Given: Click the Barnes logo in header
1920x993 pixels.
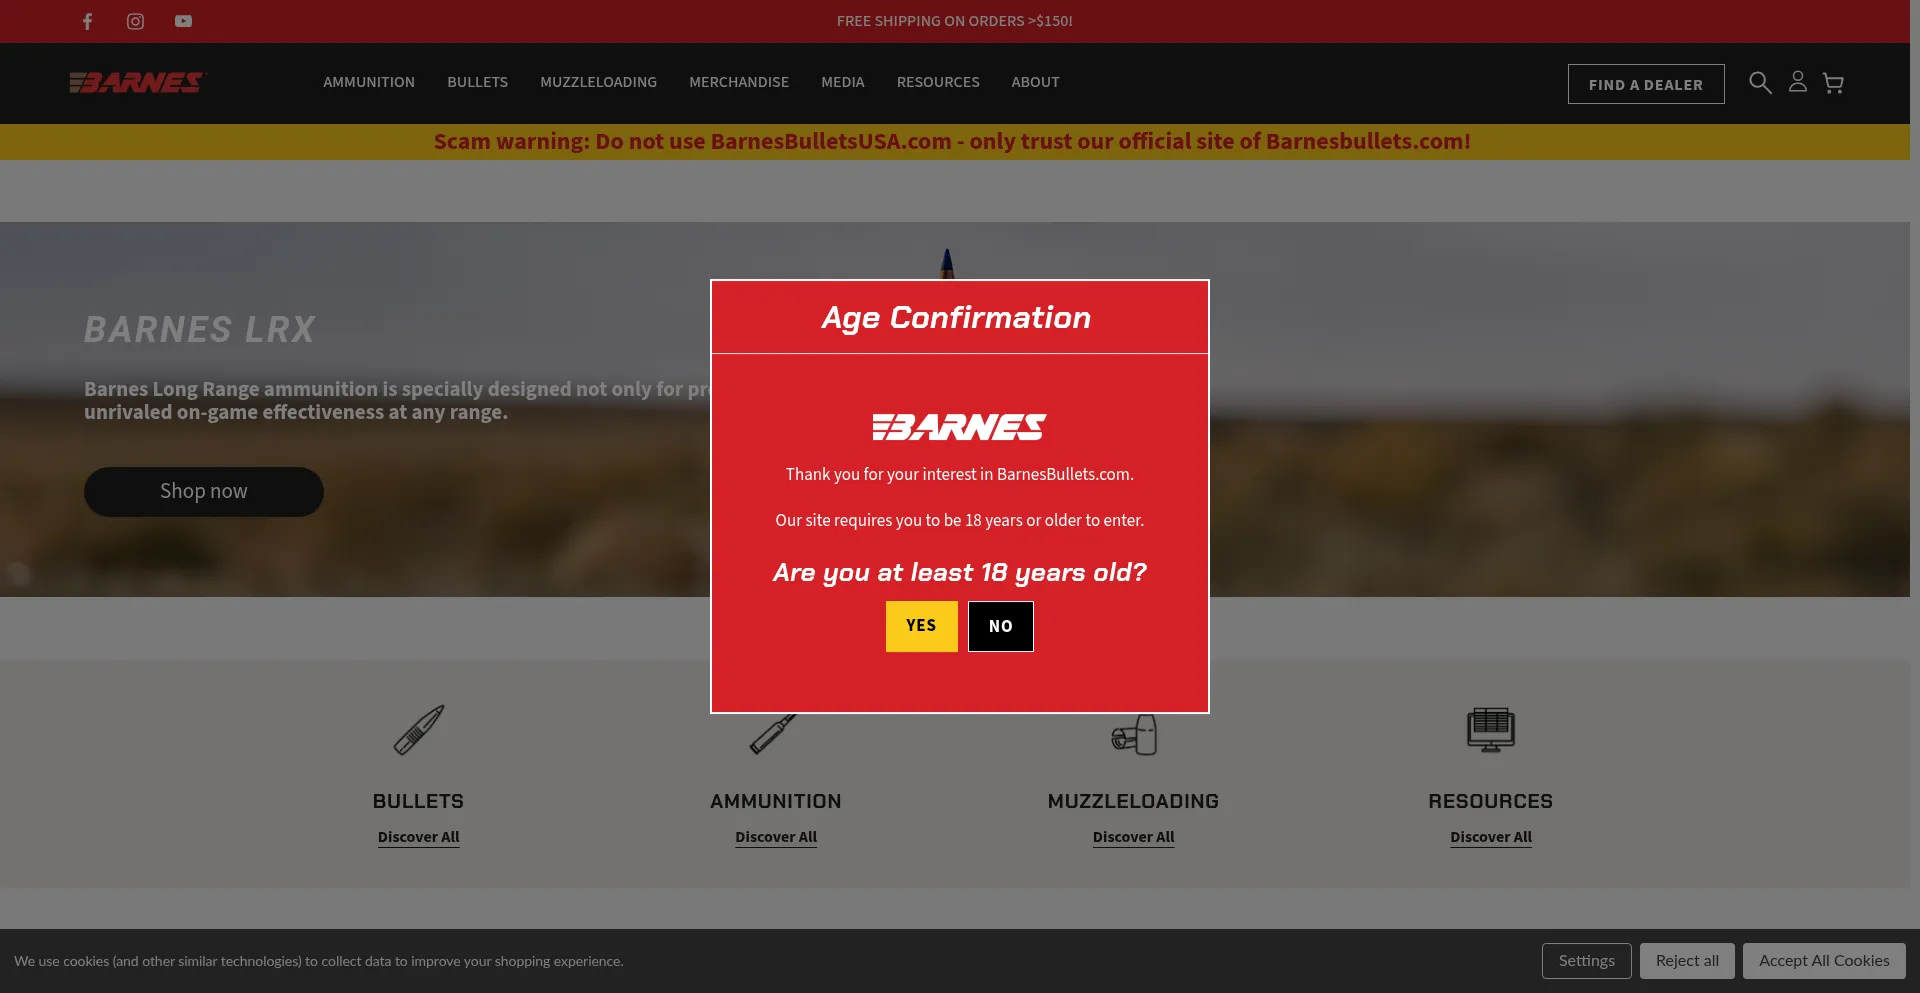Looking at the screenshot, I should (138, 82).
